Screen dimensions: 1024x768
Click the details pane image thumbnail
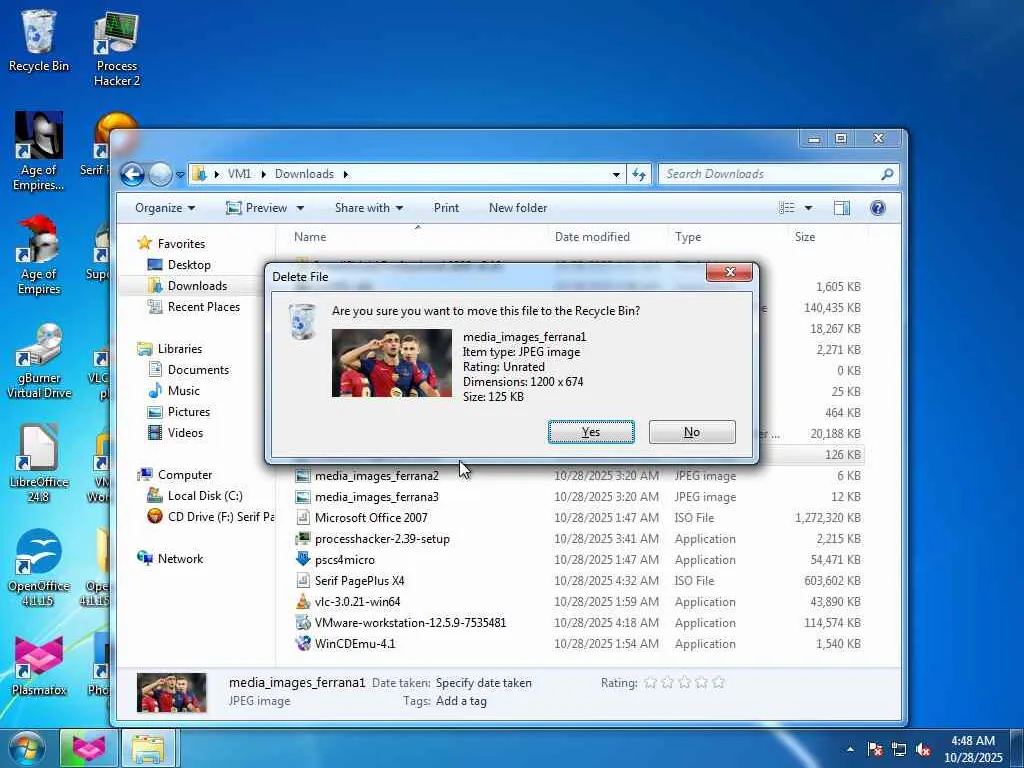coord(172,692)
